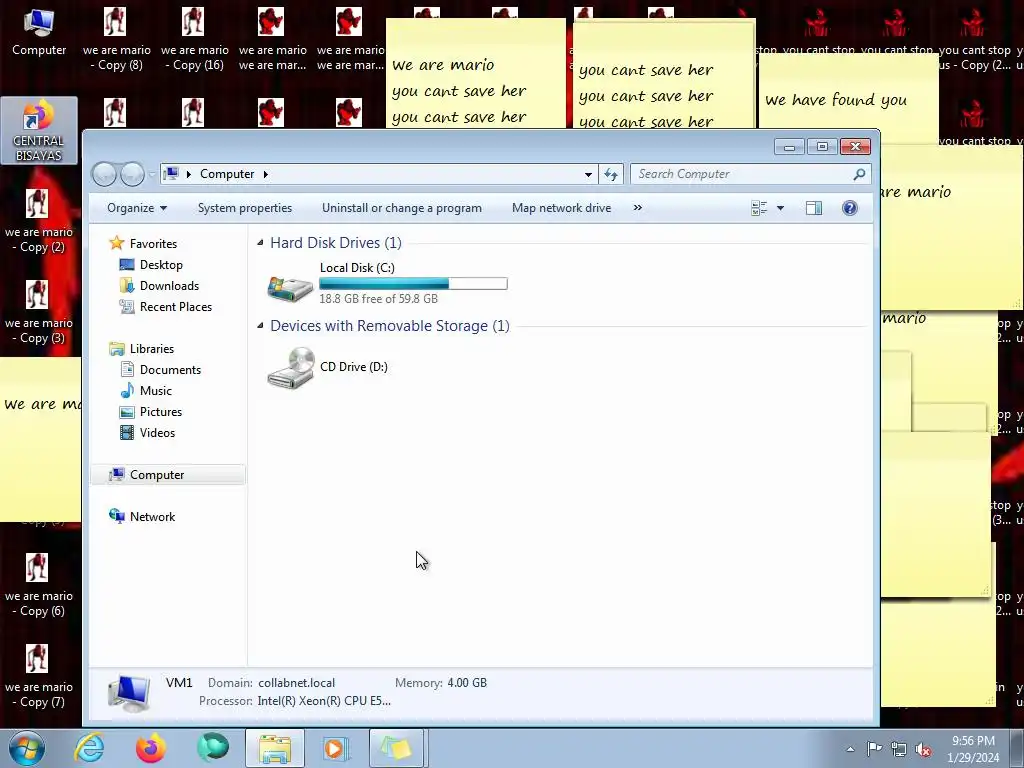Viewport: 1024px width, 768px height.
Task: Click the Computer breadcrumb in address bar
Action: click(227, 174)
